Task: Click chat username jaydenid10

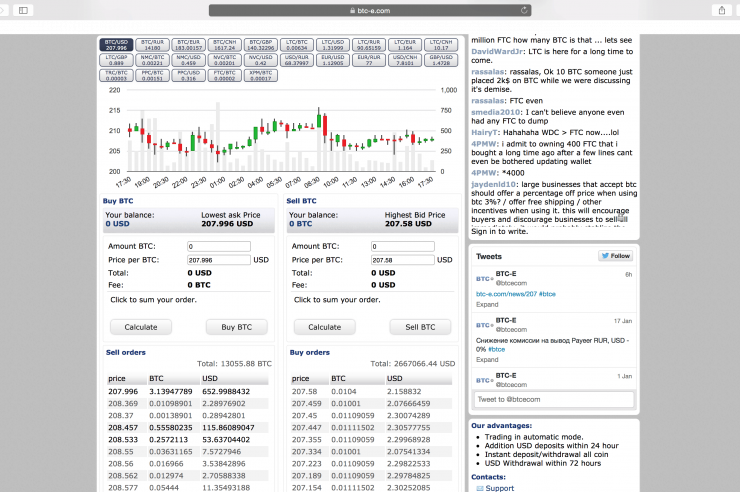Action: pyautogui.click(x=494, y=184)
